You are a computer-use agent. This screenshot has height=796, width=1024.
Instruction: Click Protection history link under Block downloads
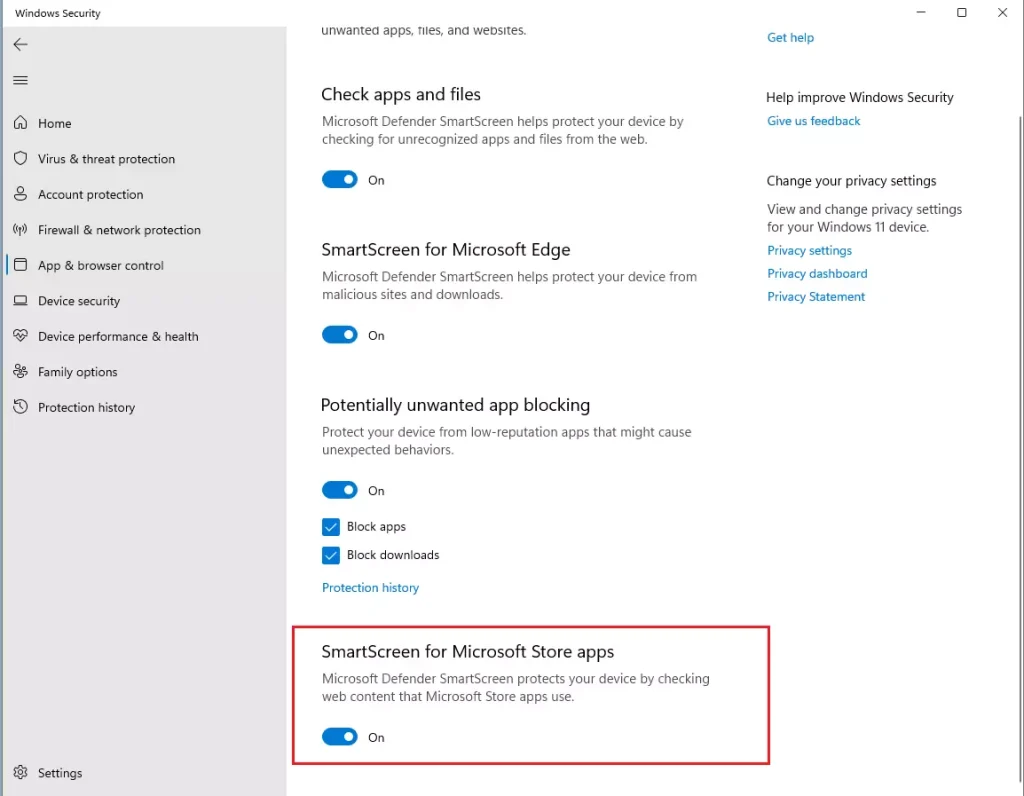(x=370, y=588)
